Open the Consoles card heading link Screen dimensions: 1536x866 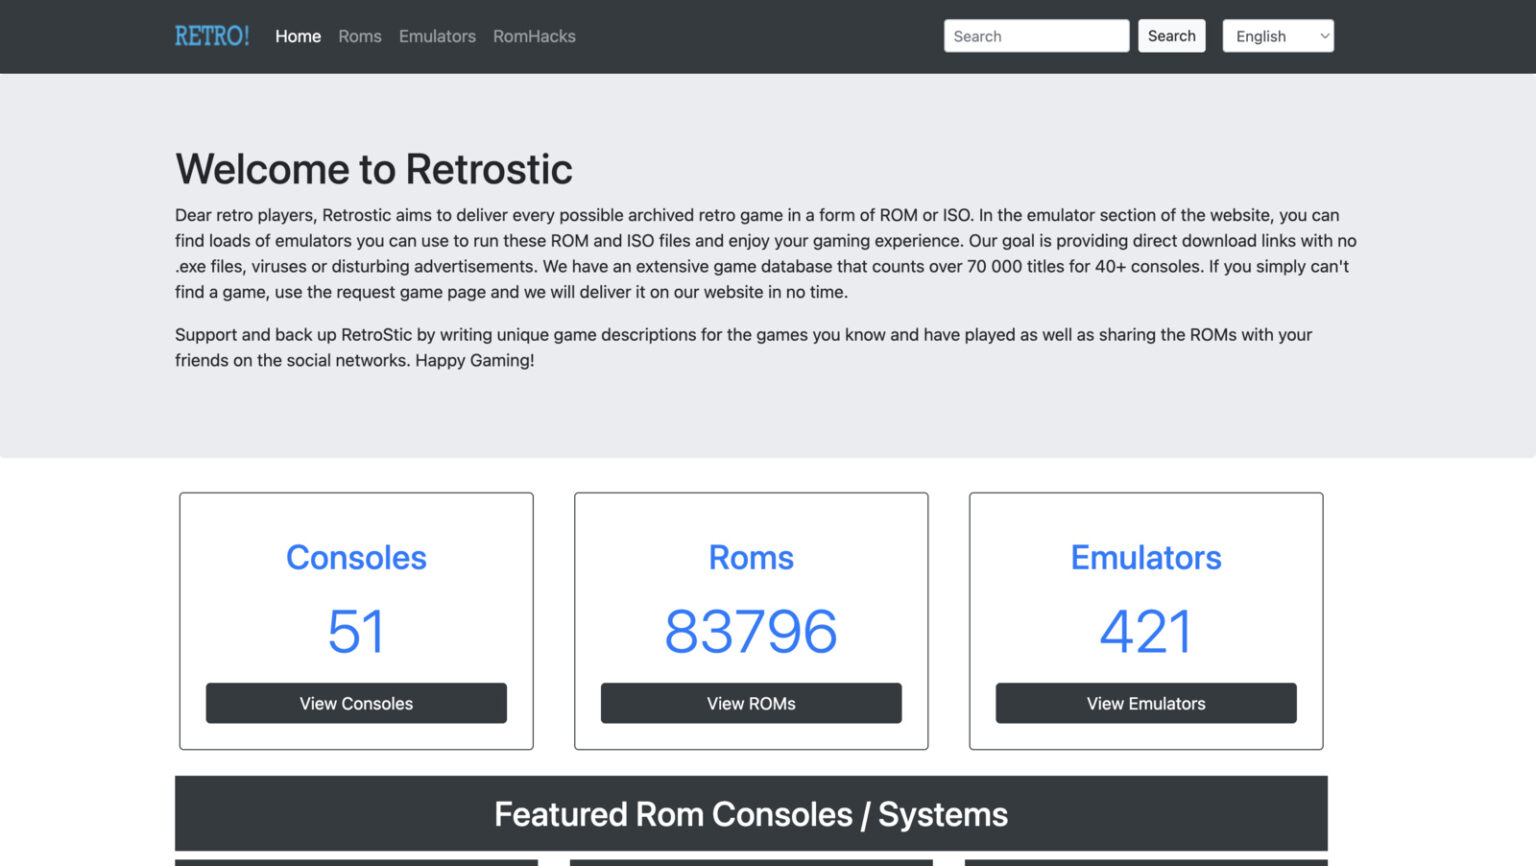click(x=356, y=558)
